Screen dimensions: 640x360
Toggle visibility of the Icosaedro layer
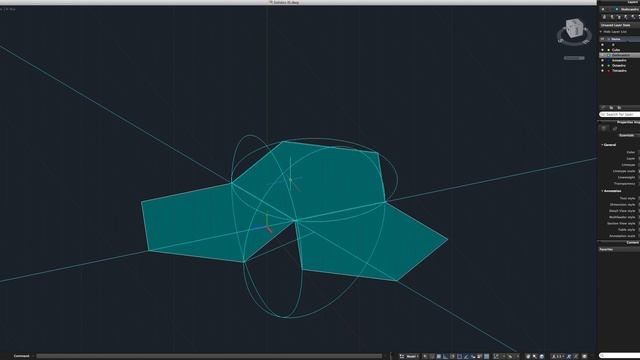coord(602,60)
